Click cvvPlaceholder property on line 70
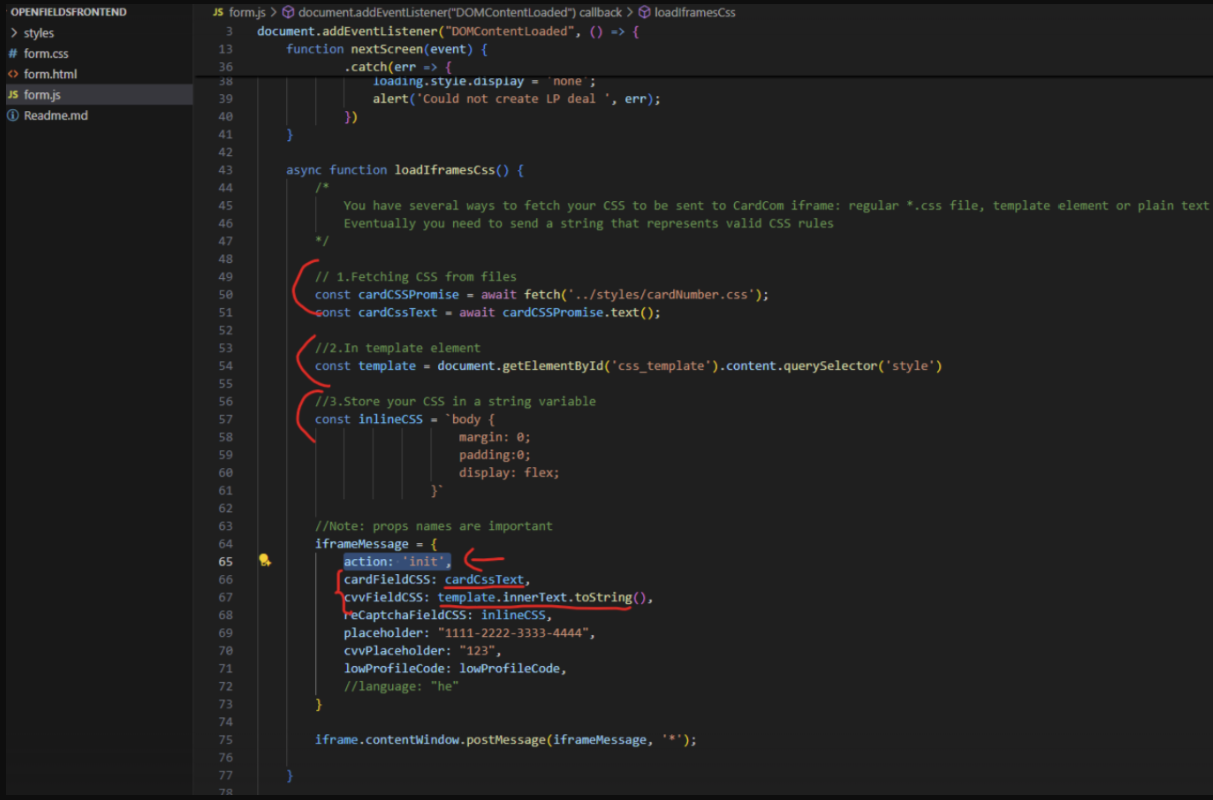Image resolution: width=1213 pixels, height=800 pixels. coord(394,651)
